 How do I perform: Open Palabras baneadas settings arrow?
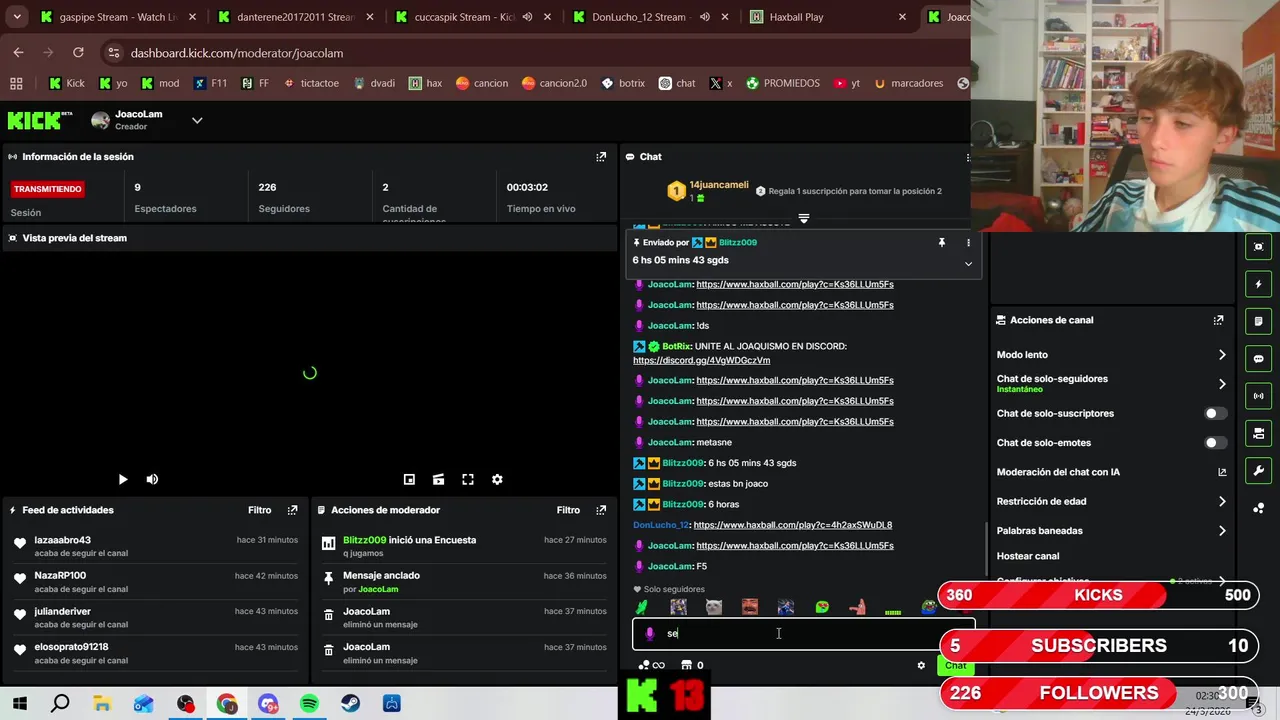pos(1222,531)
